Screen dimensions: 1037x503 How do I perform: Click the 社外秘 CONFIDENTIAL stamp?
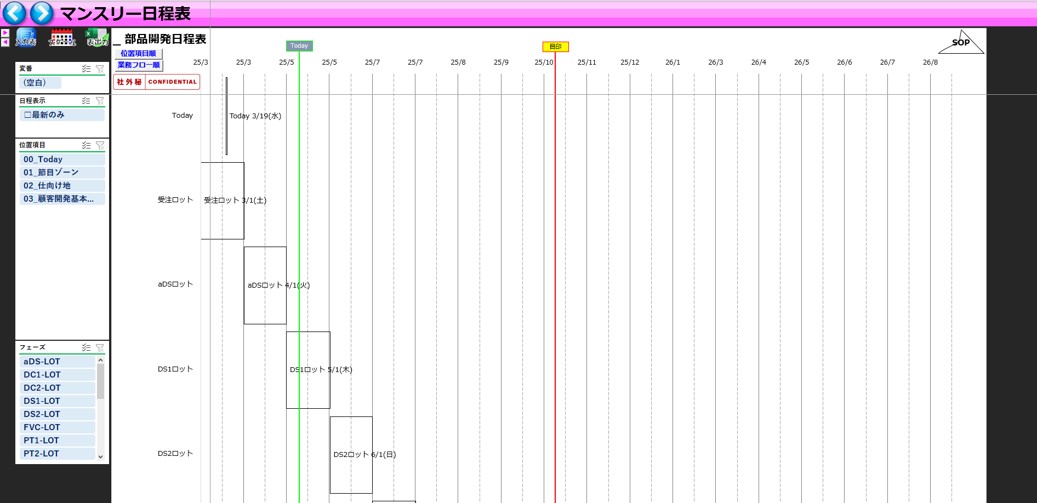pos(156,82)
